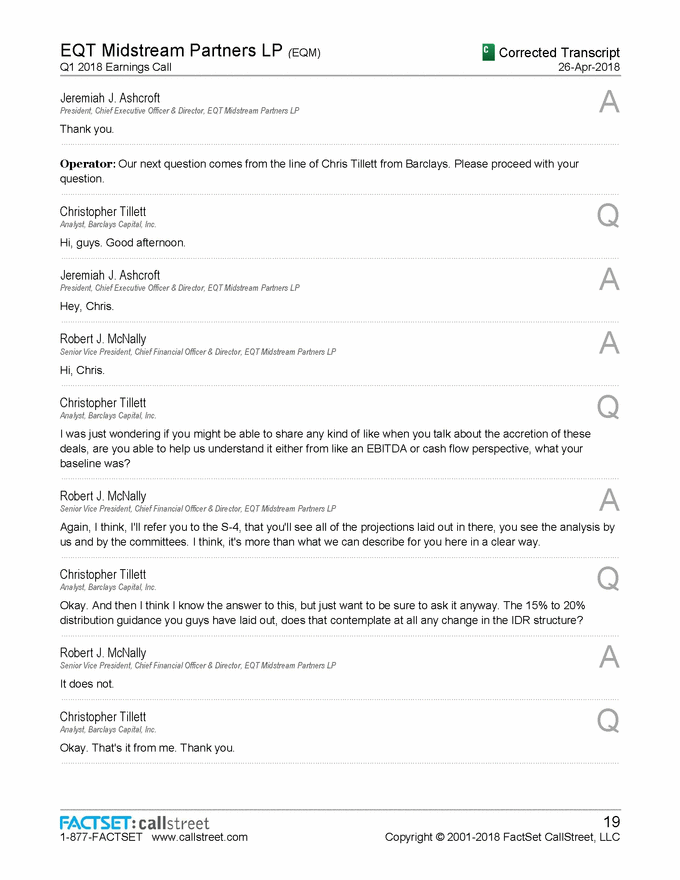Image resolution: width=680 pixels, height=880 pixels.
Task: Click the FactSet CallStreet copyright notice
Action: (x=502, y=837)
